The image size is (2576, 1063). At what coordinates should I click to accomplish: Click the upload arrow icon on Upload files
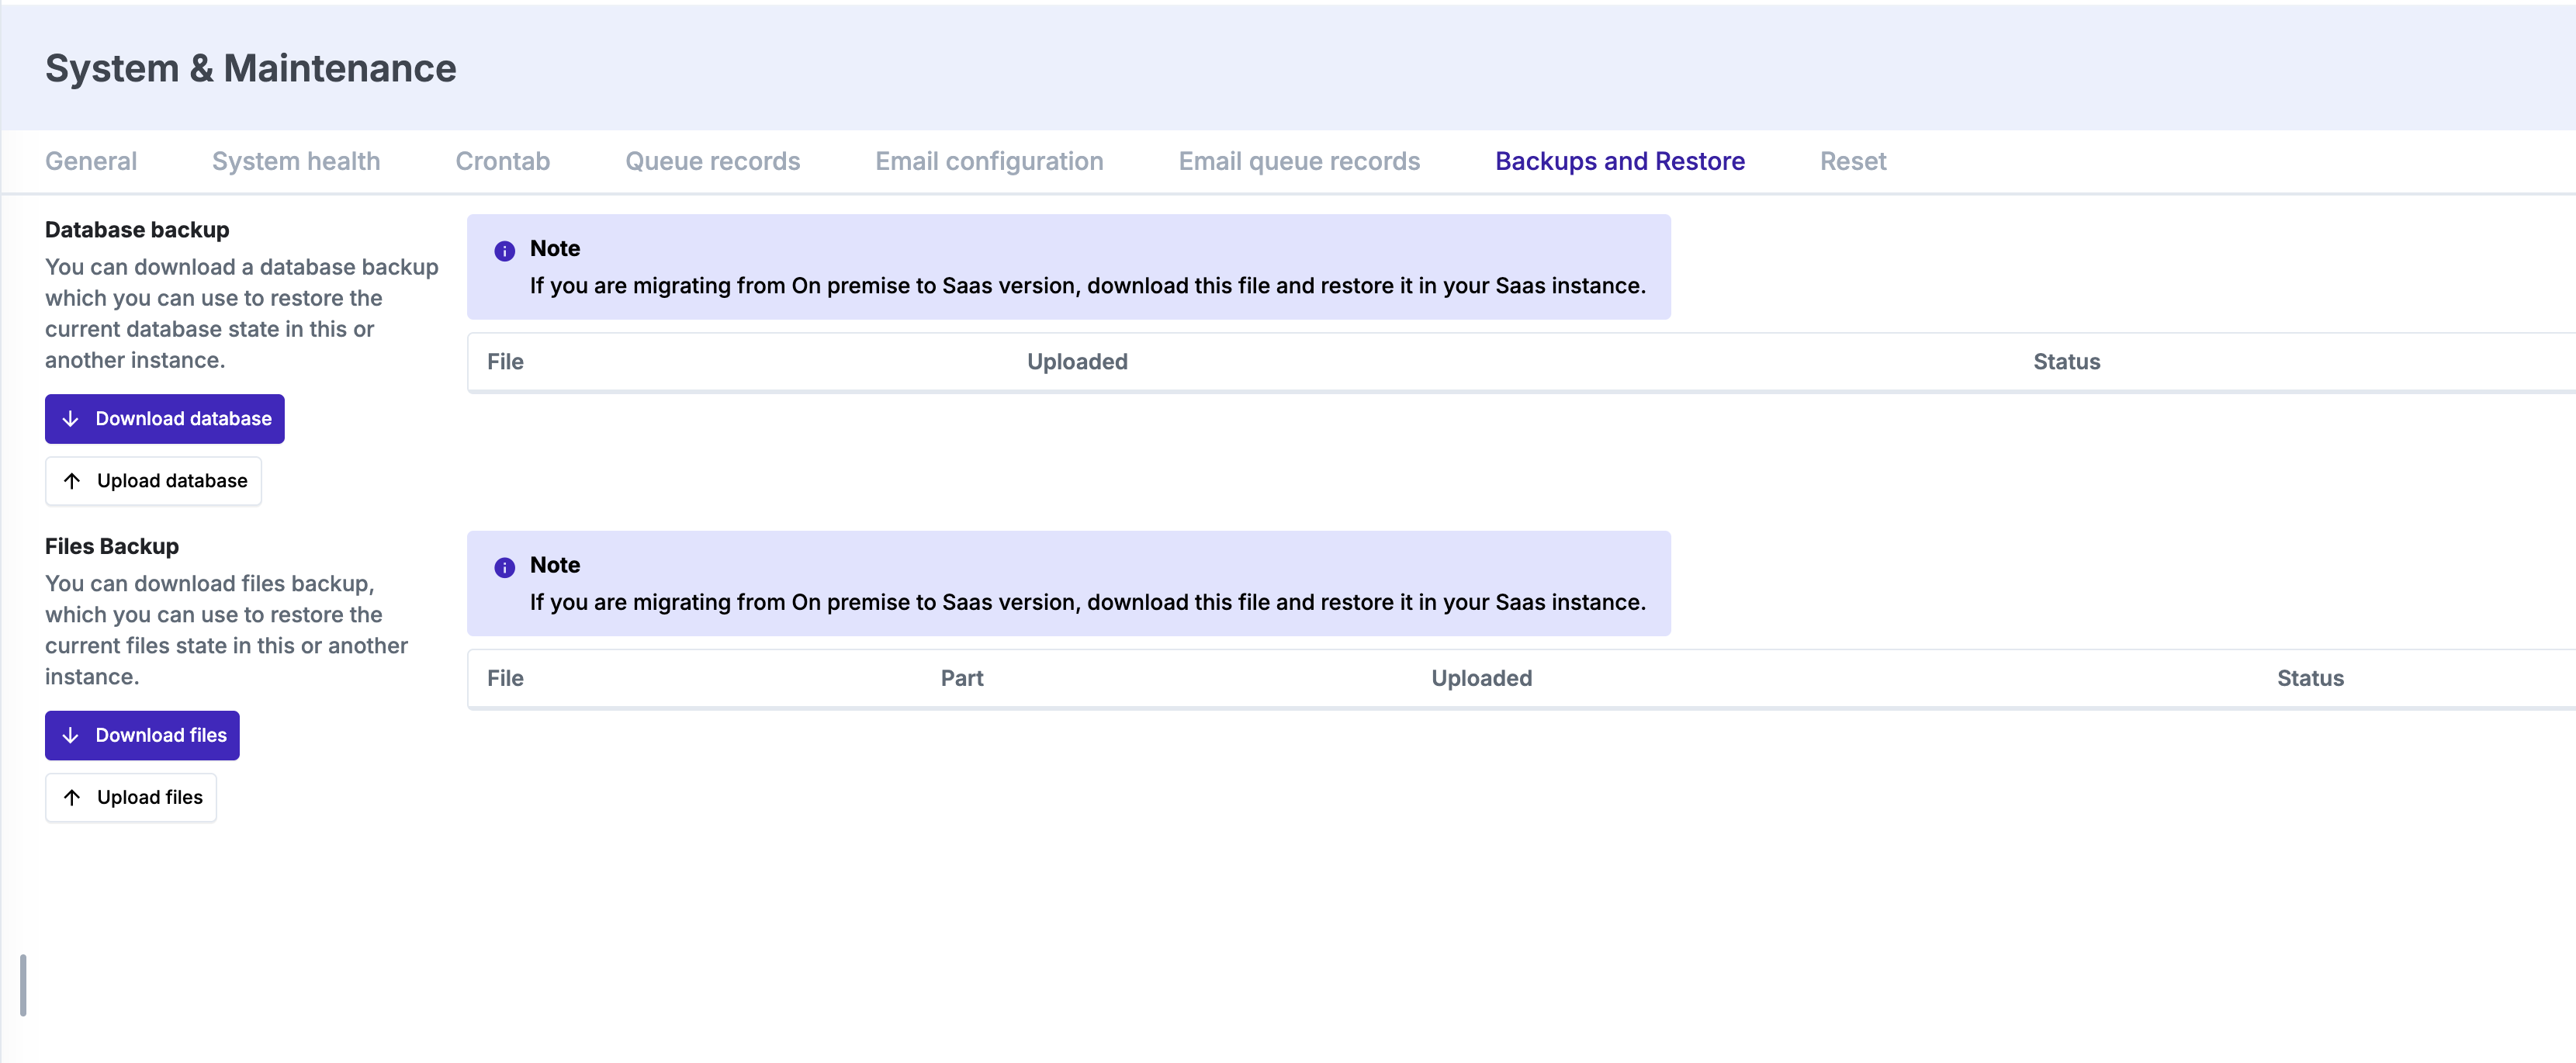click(x=72, y=797)
